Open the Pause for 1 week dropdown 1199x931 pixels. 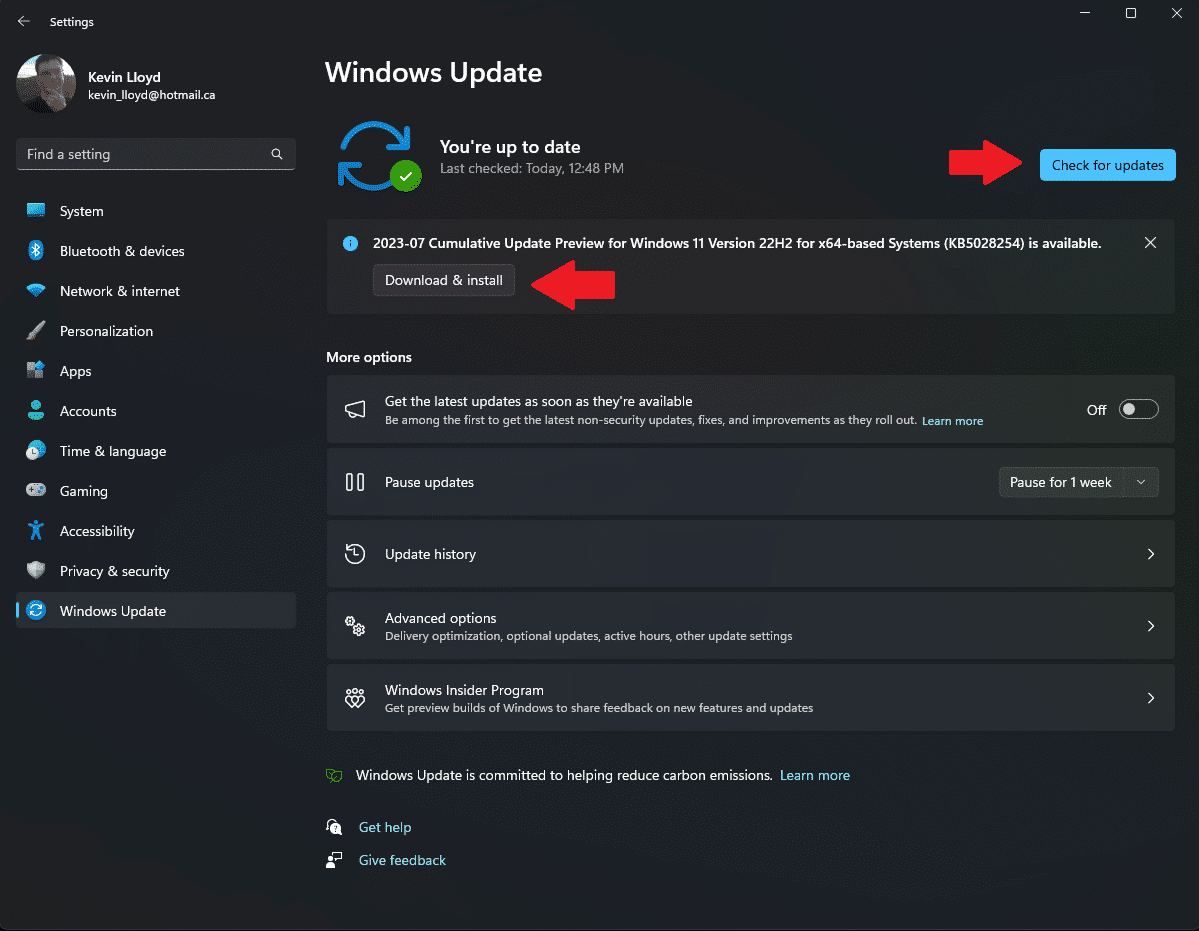coord(1078,482)
